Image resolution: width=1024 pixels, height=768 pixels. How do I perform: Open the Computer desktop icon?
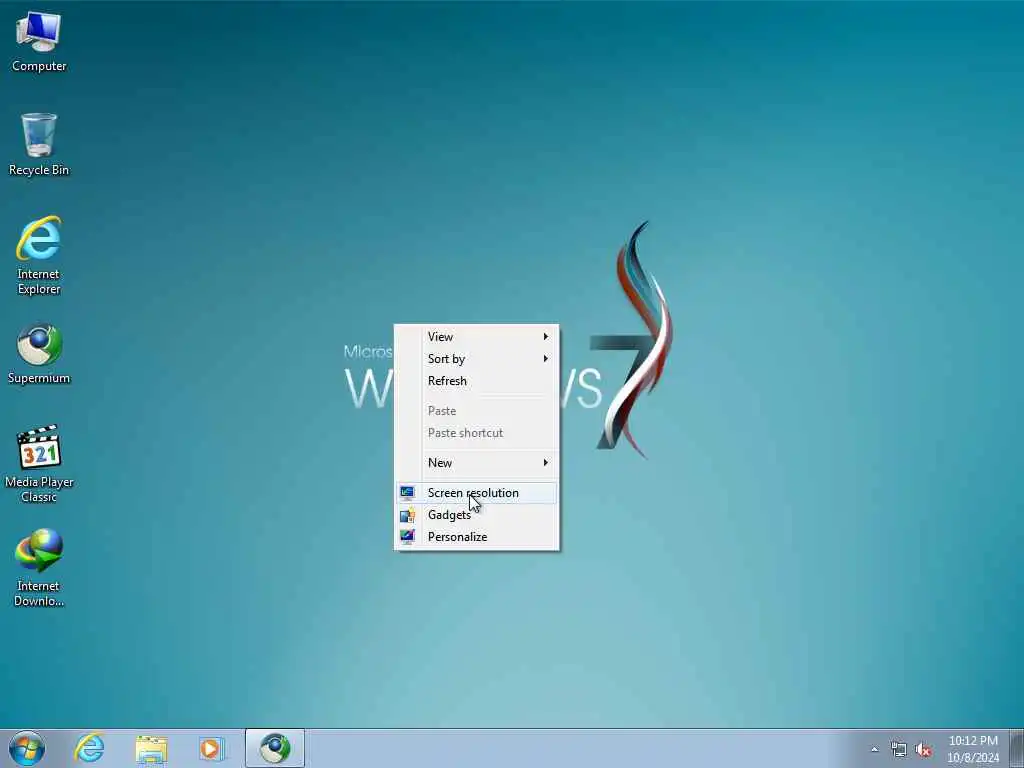click(x=39, y=42)
